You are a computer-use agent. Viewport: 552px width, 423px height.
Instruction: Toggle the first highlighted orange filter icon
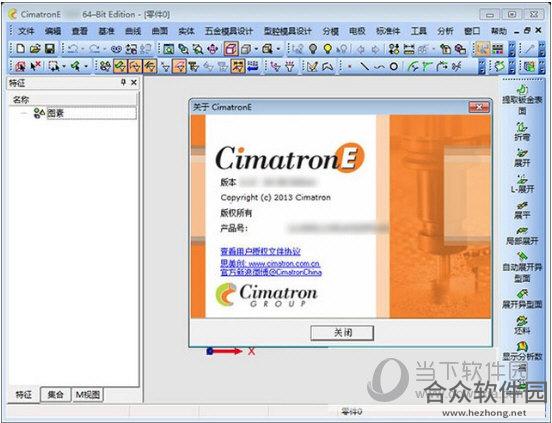(x=120, y=66)
